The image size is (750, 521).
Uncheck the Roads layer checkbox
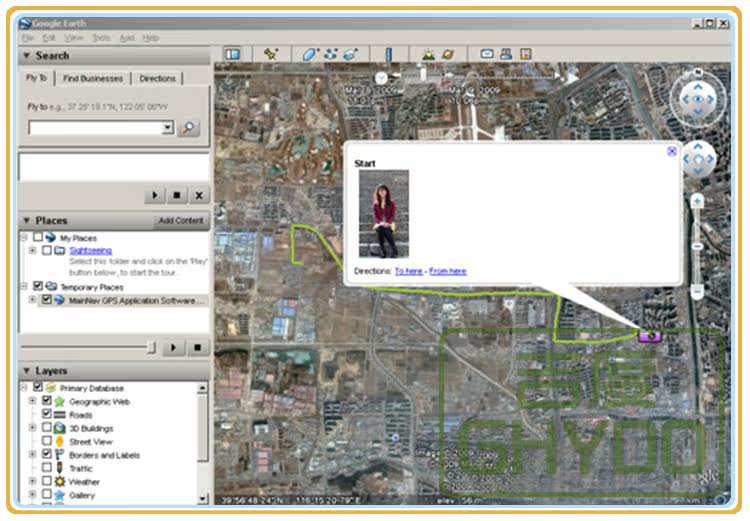click(x=46, y=414)
